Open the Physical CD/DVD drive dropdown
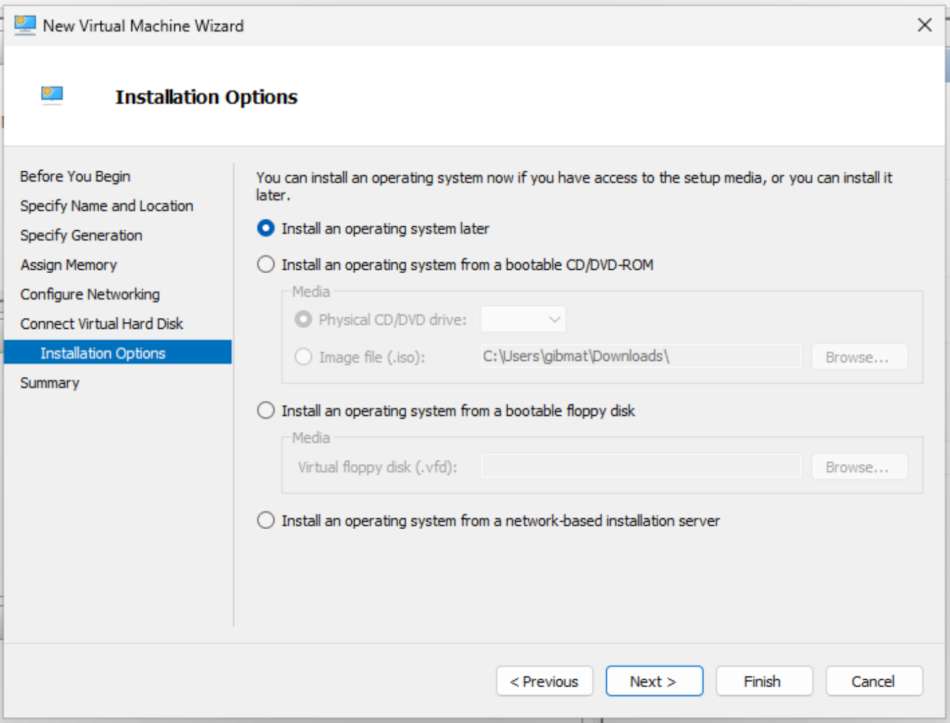Screen dimensions: 950x723 pos(523,319)
